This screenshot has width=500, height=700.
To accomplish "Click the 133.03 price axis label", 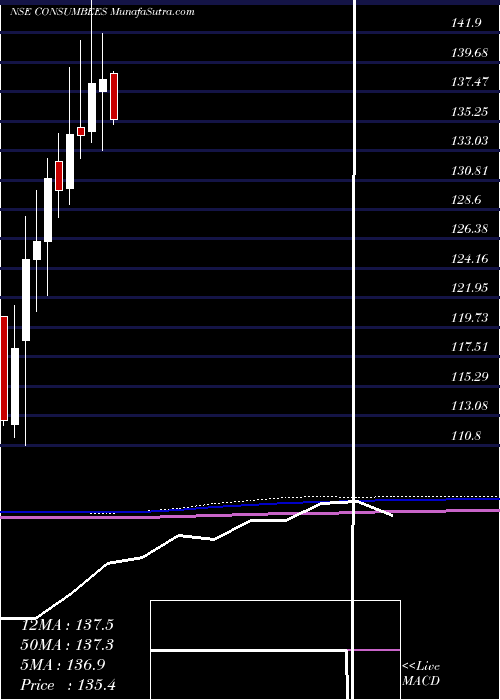I will [x=469, y=141].
